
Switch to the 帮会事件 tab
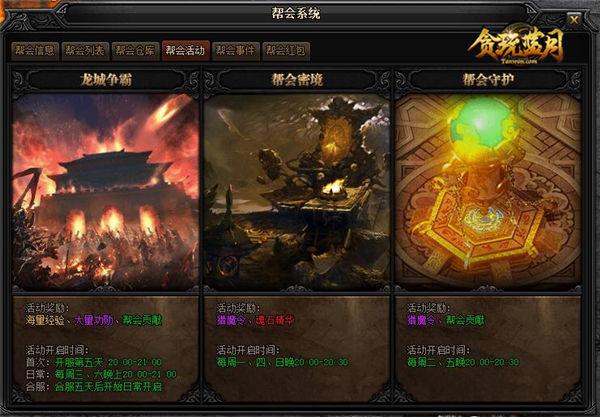click(236, 50)
